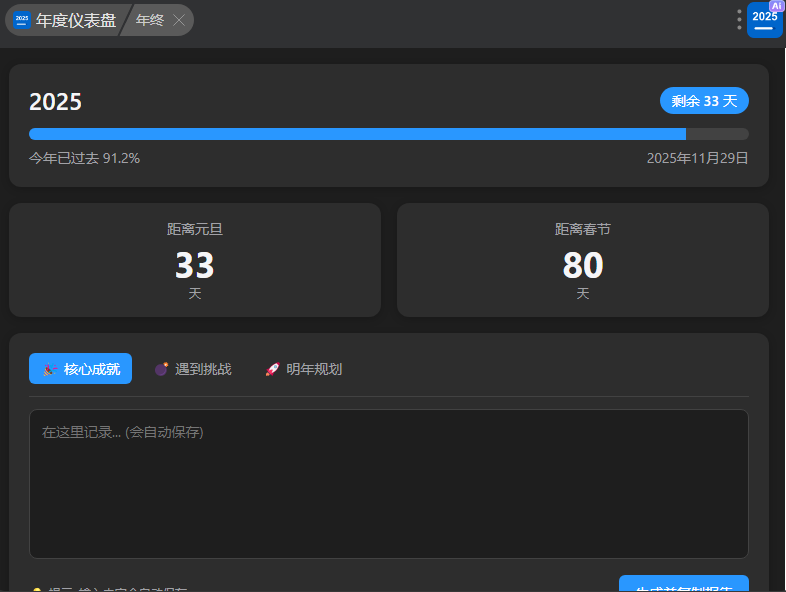The height and width of the screenshot is (592, 786).
Task: Click the party popper icon on 核心成就
Action: click(49, 369)
